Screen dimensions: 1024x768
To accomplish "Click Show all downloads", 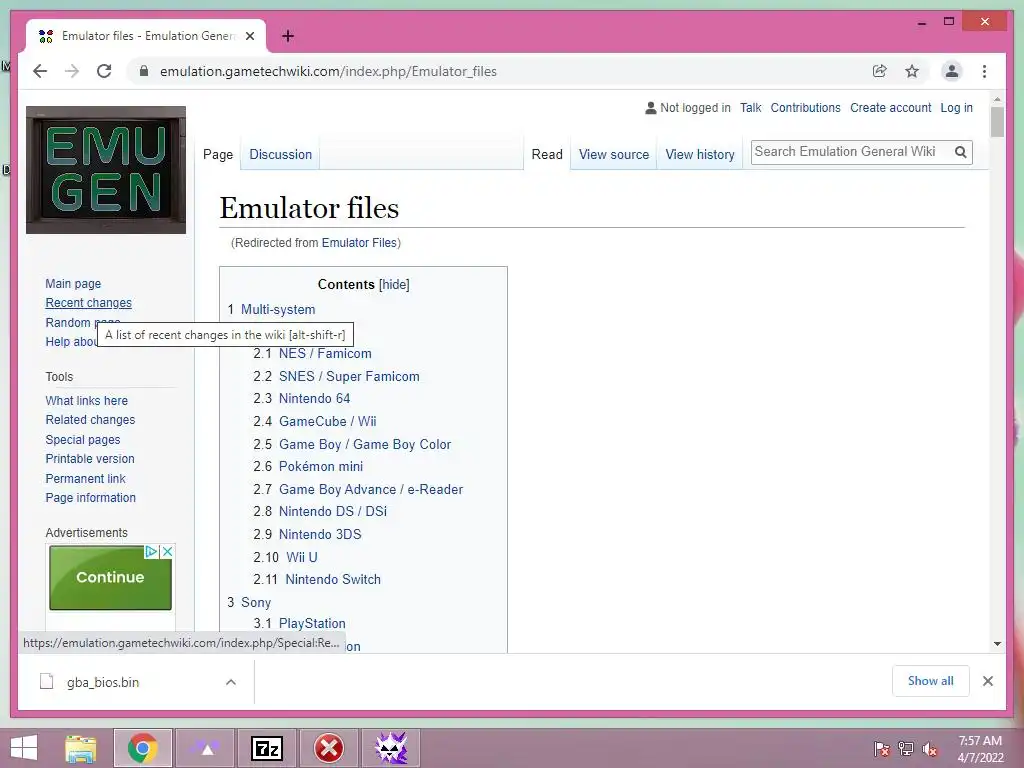I will click(931, 681).
